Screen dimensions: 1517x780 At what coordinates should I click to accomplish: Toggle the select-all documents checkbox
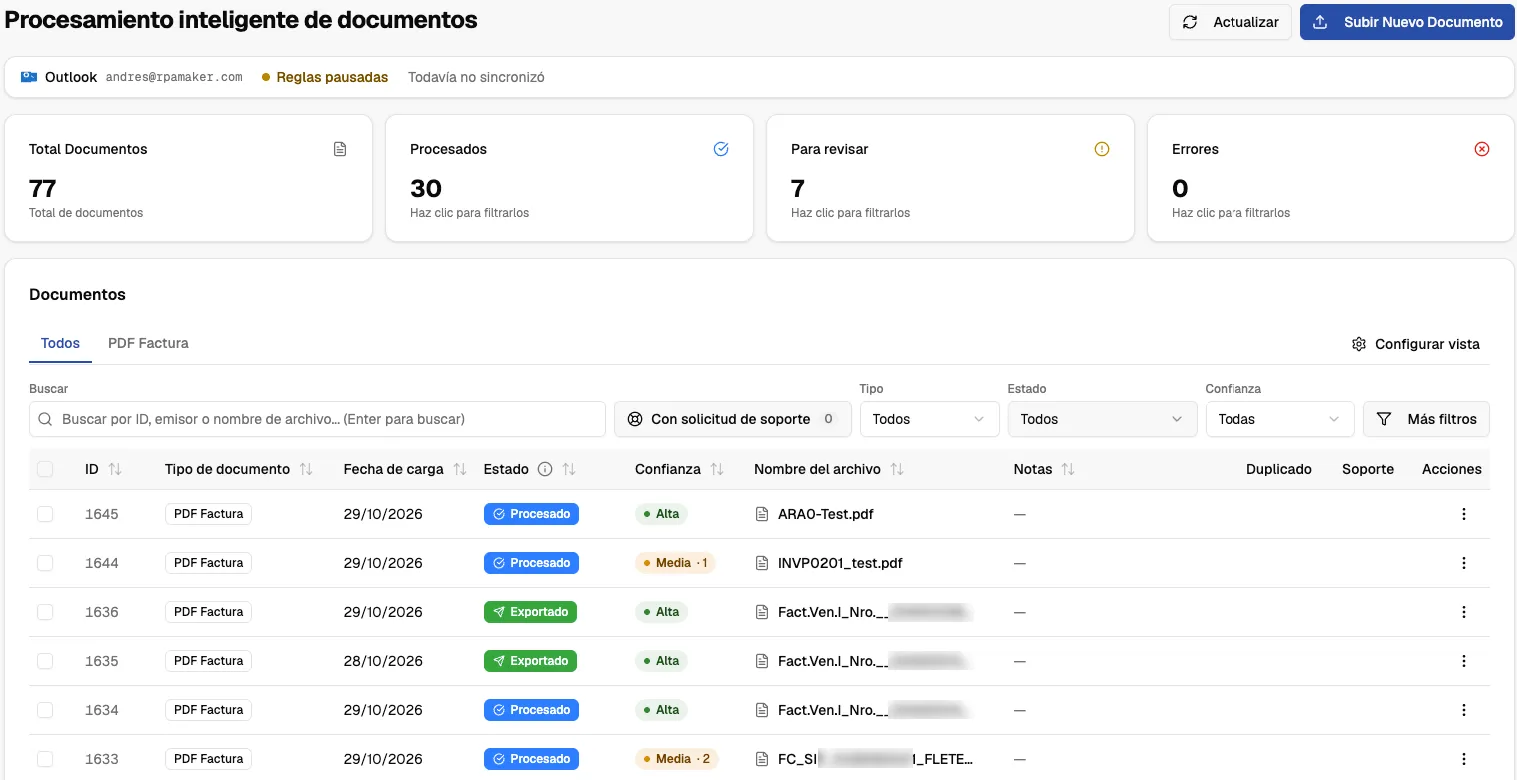pyautogui.click(x=45, y=469)
